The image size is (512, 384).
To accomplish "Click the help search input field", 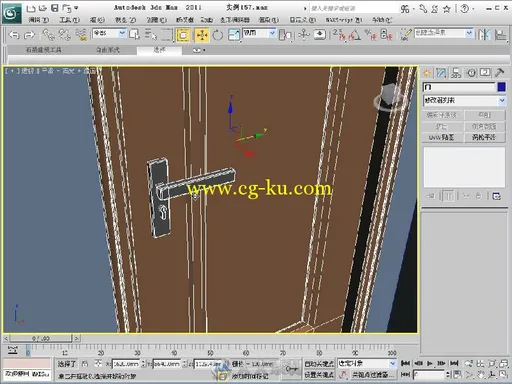I will point(353,8).
